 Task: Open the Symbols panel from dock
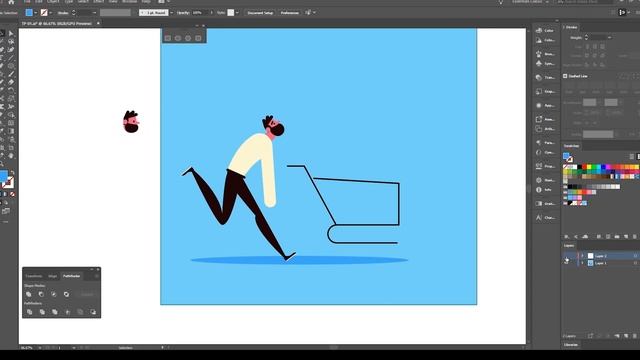tap(545, 64)
